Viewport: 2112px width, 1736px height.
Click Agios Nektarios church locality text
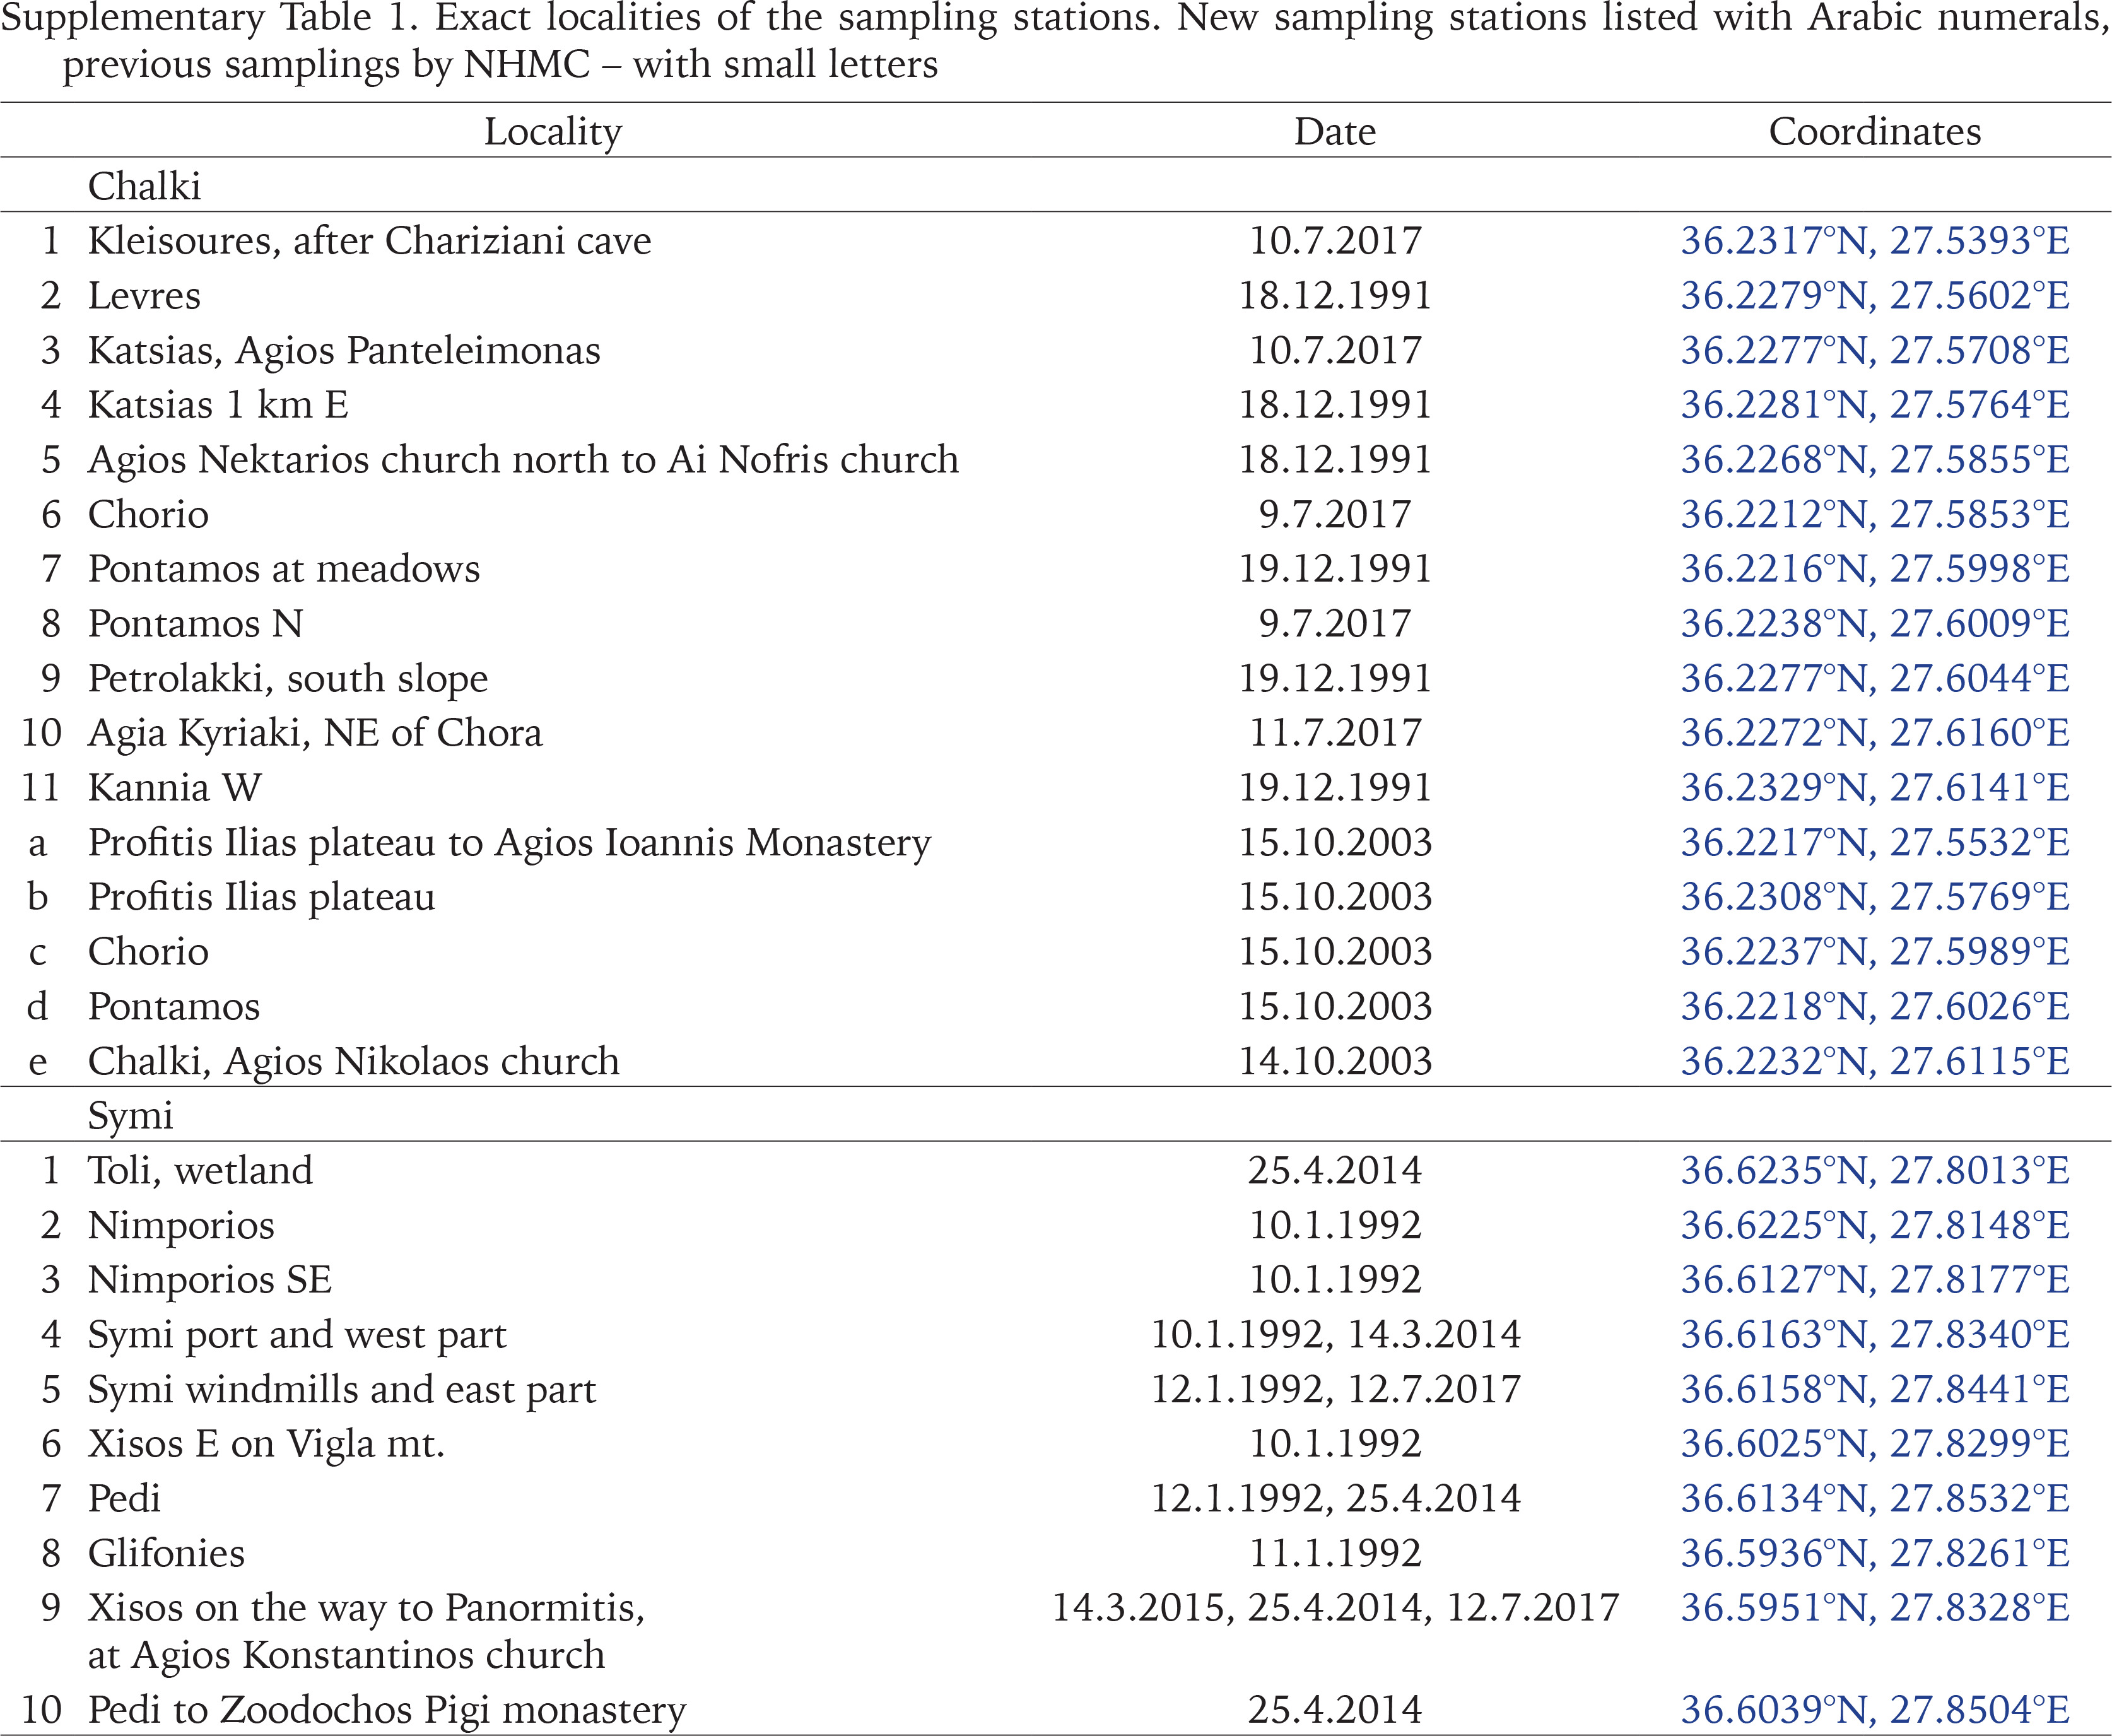point(523,460)
